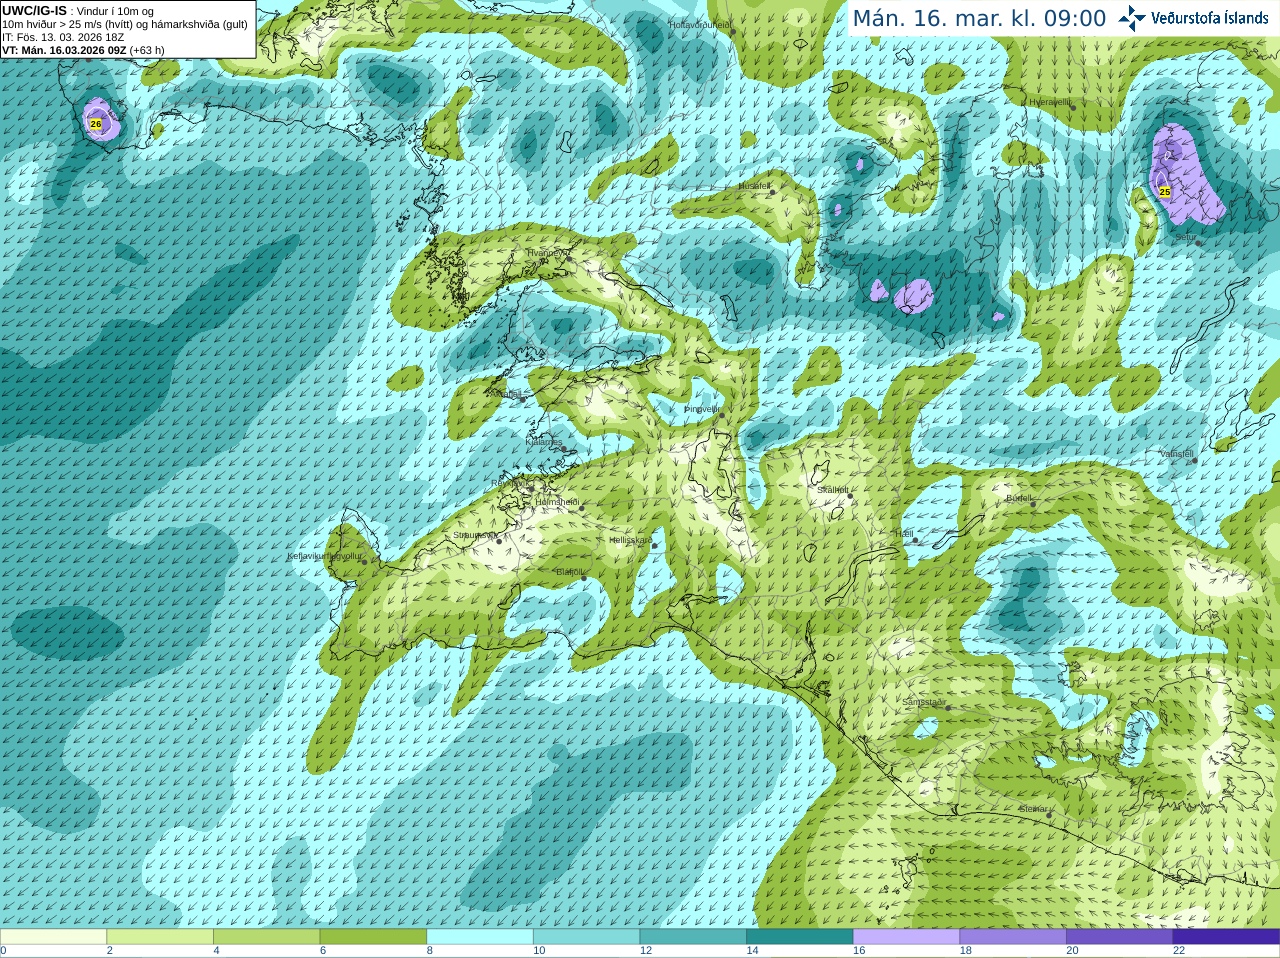The width and height of the screenshot is (1280, 958).
Task: Click the Hveravellir station label
Action: (x=1050, y=102)
